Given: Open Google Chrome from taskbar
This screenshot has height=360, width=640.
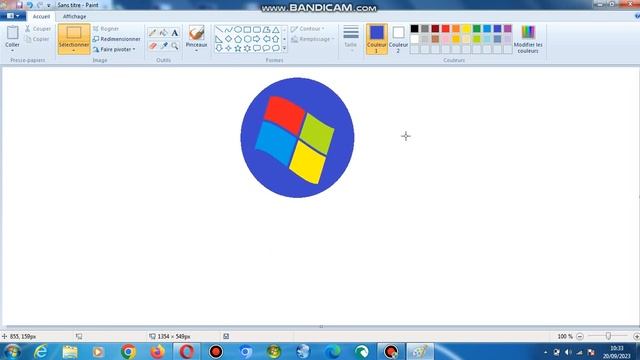Looking at the screenshot, I should click(x=128, y=351).
